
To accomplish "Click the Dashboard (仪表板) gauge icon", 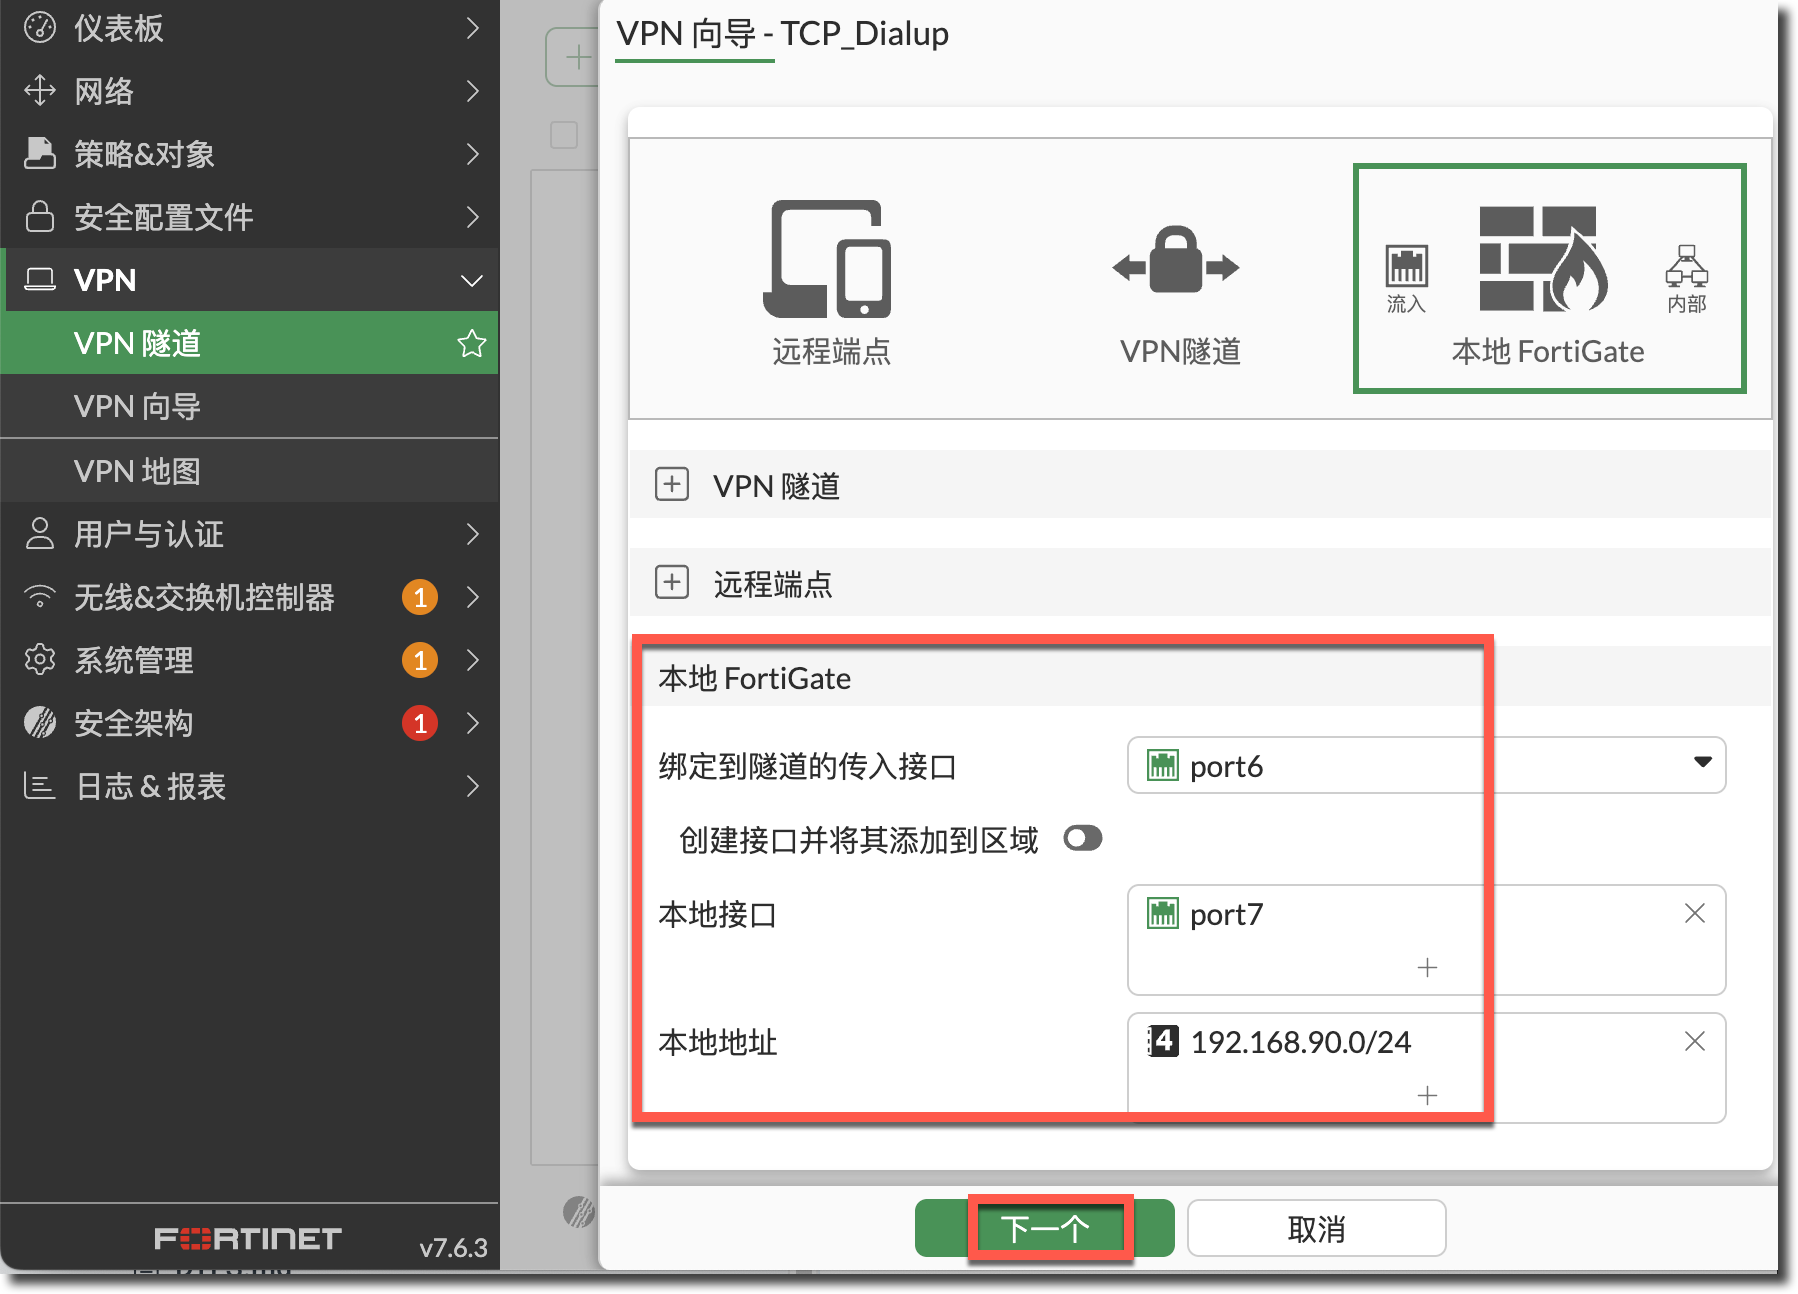I will coord(40,28).
